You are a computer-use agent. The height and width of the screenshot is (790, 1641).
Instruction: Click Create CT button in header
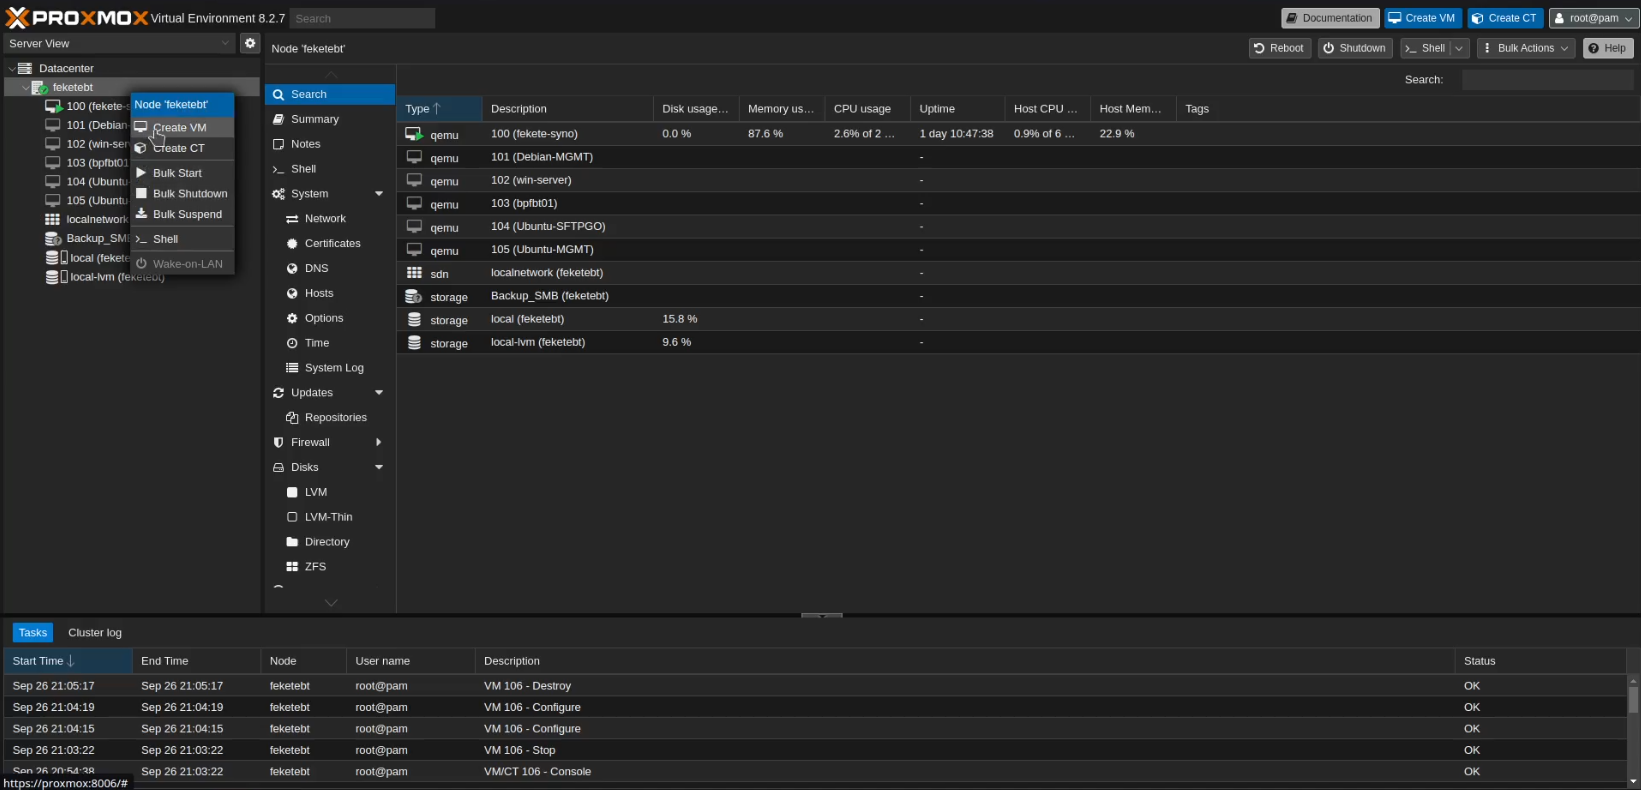(1505, 18)
